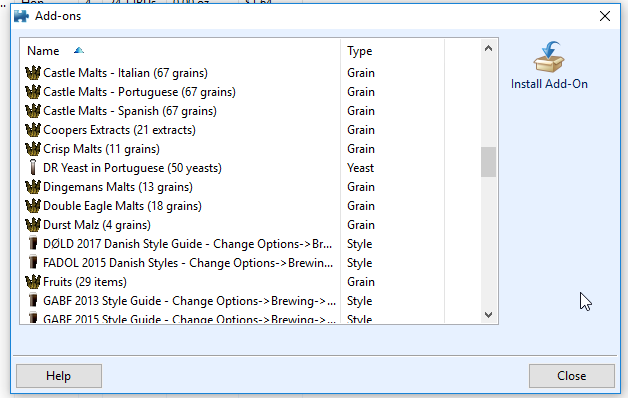The width and height of the screenshot is (628, 398).
Task: Click the Add-ons puzzle piece title icon
Action: (21, 16)
